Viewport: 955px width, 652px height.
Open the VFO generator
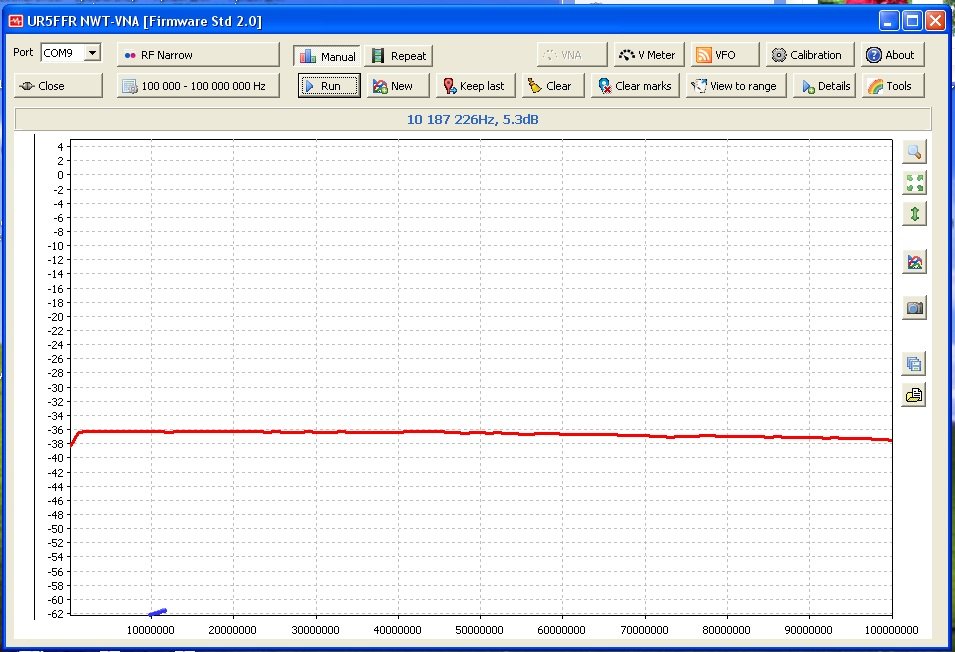point(725,55)
